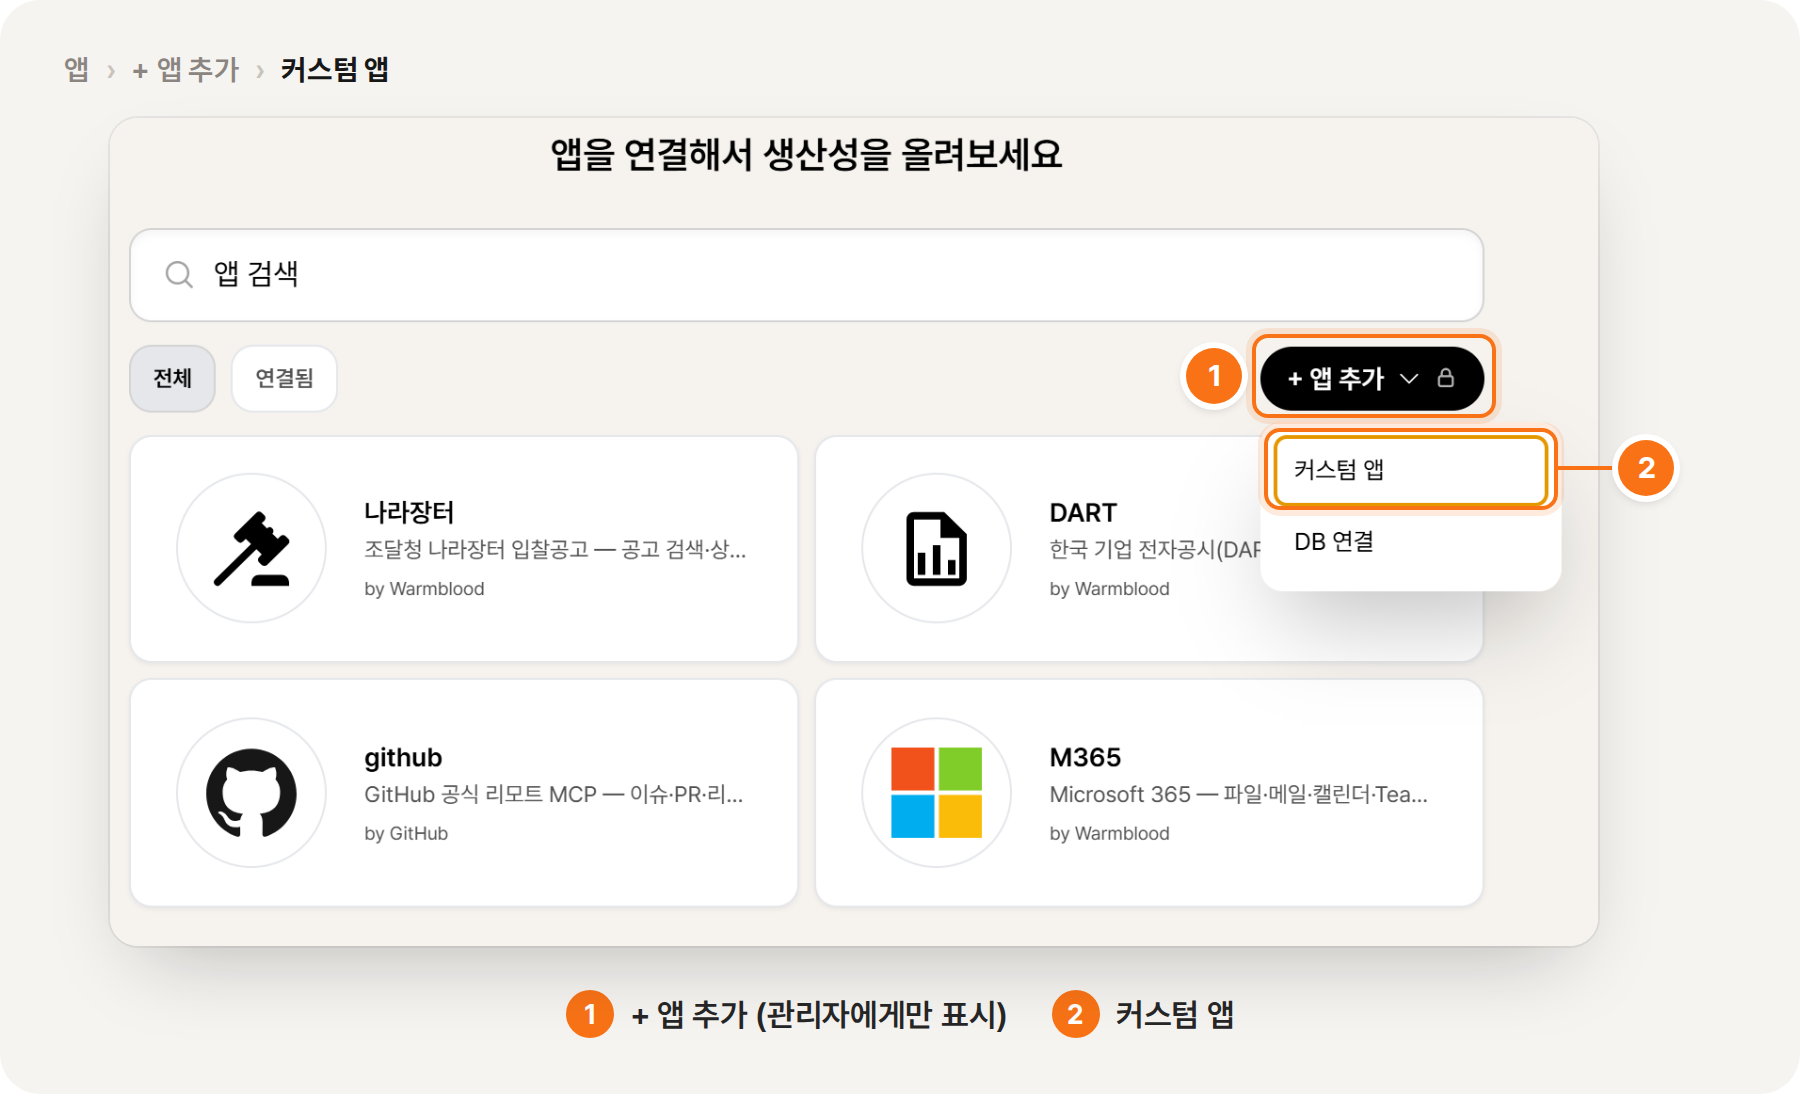Switch to the 전체 filter tab
This screenshot has width=1800, height=1096.
tap(172, 378)
